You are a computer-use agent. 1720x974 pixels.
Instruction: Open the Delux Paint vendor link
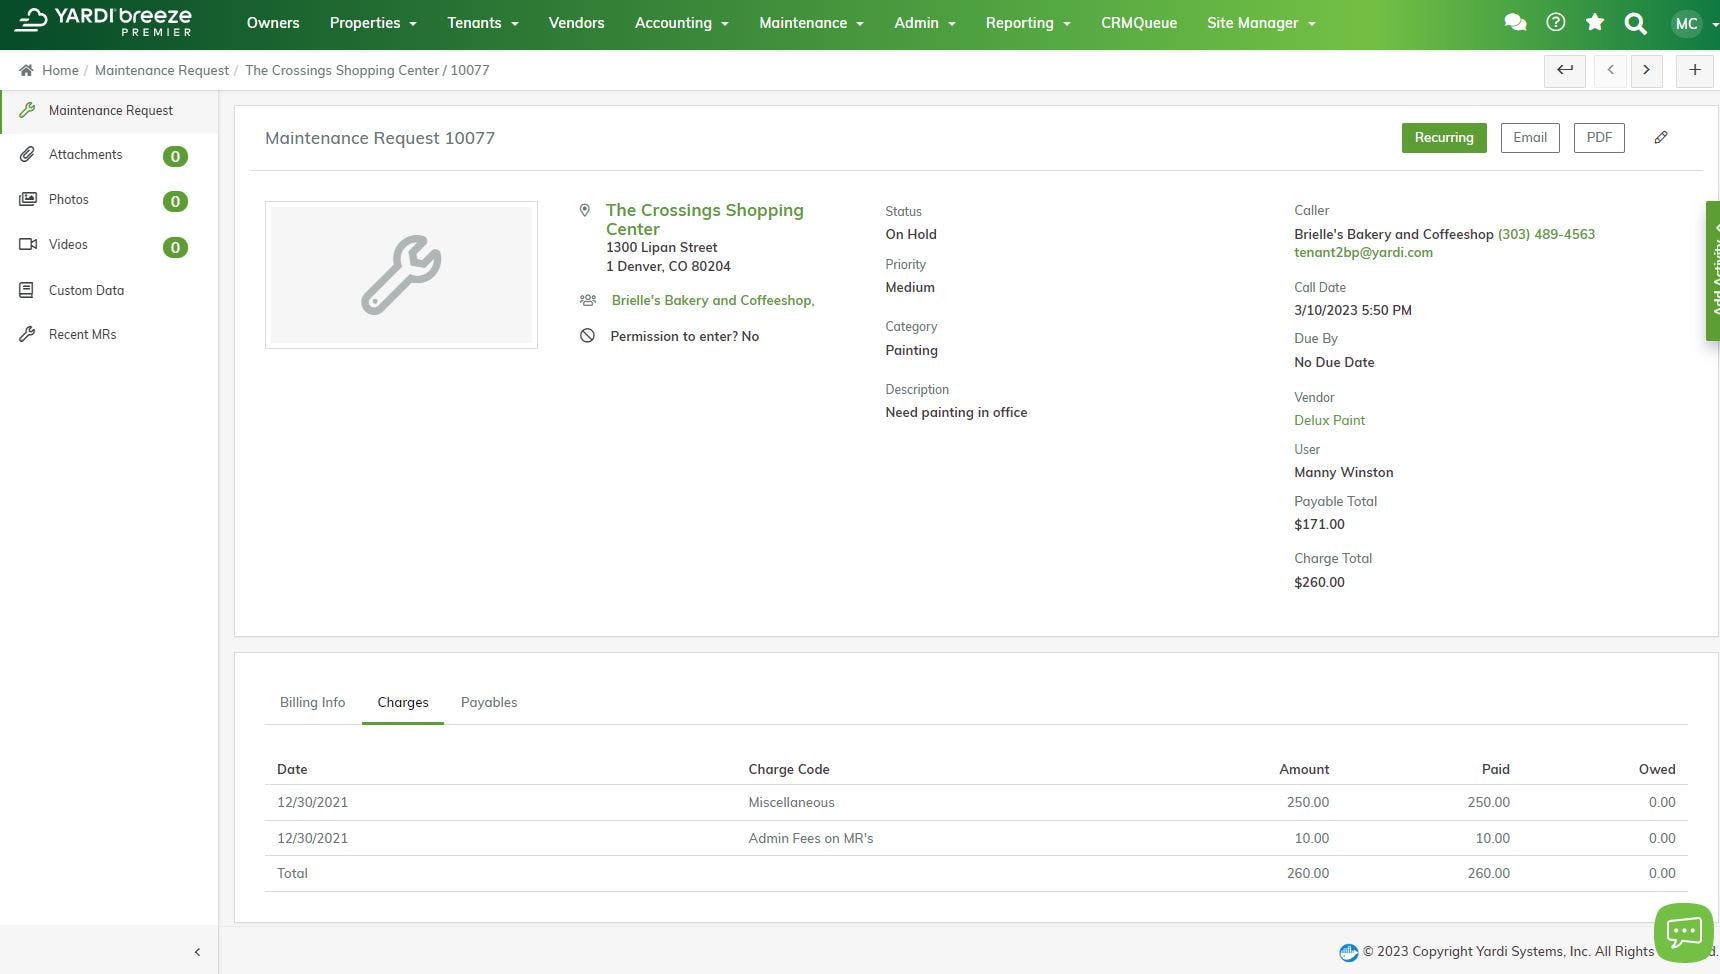pos(1329,420)
